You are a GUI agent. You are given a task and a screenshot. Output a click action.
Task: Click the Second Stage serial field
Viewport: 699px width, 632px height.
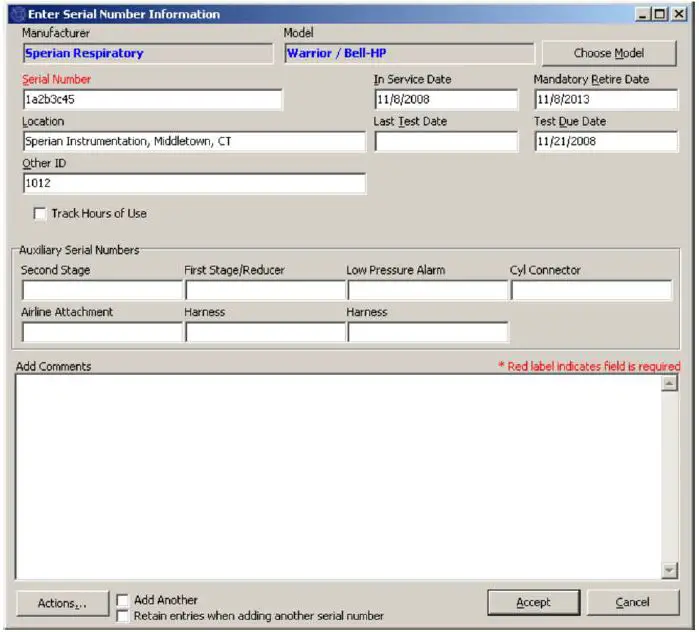pyautogui.click(x=102, y=290)
